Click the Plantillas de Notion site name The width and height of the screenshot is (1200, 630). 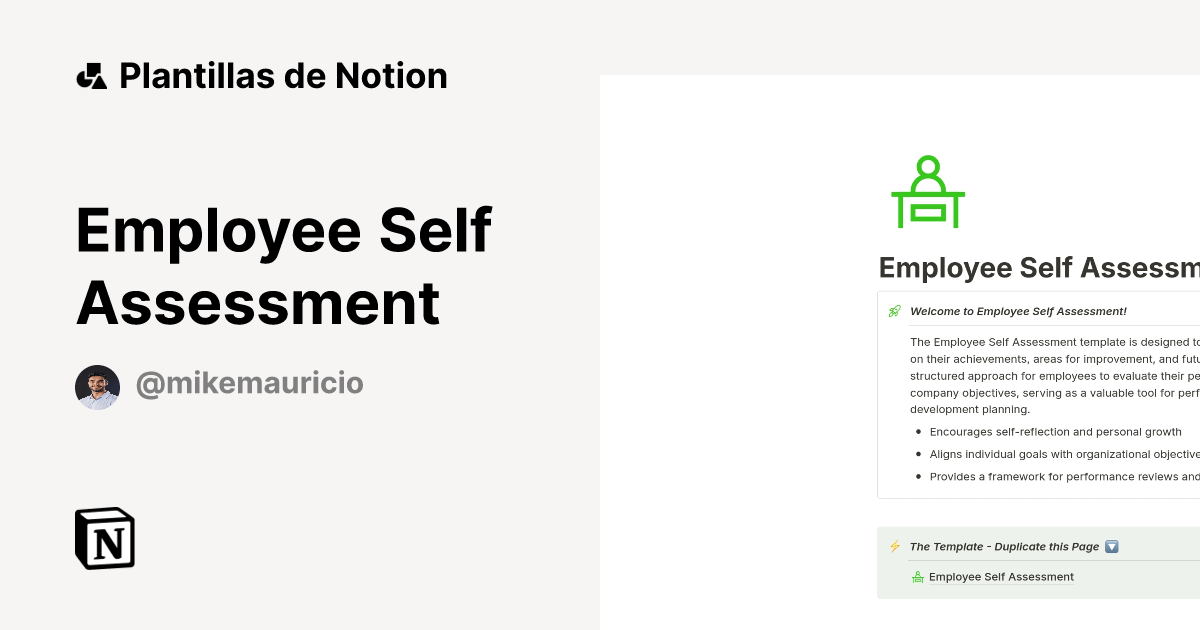point(283,75)
